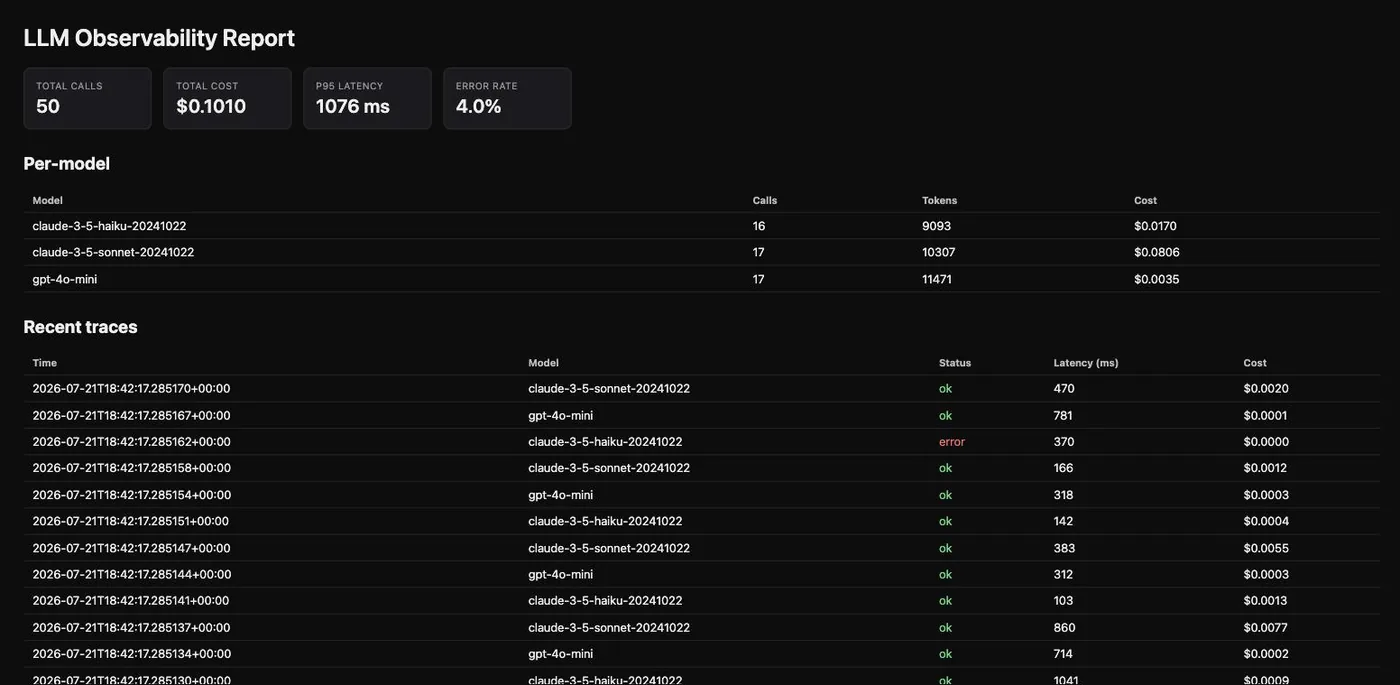Click timestamp 2026-07-21T18:42:17.285154+00:00

click(x=131, y=495)
